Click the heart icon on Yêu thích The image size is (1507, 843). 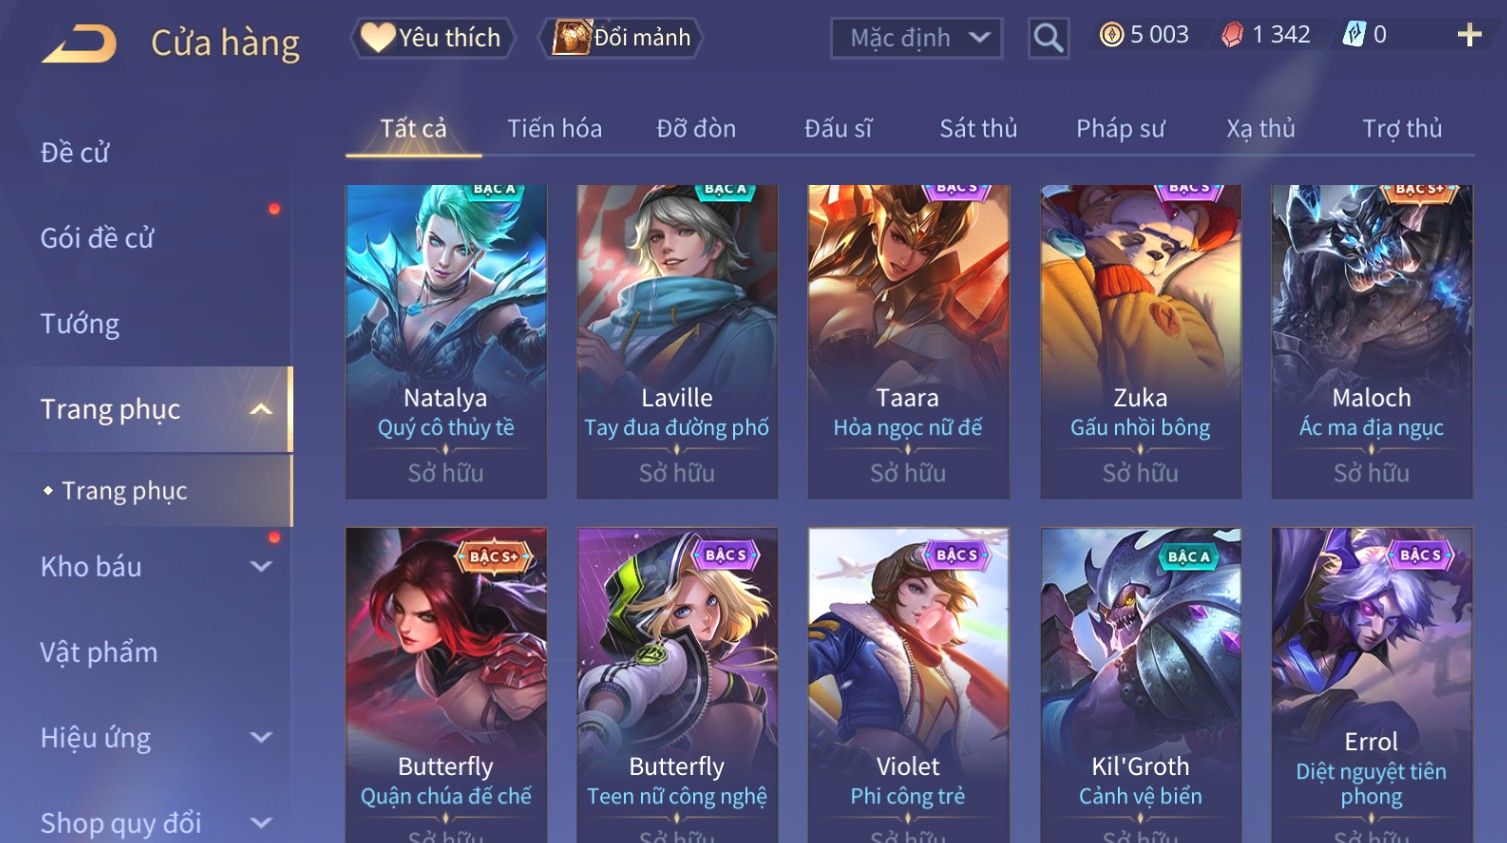click(x=377, y=37)
